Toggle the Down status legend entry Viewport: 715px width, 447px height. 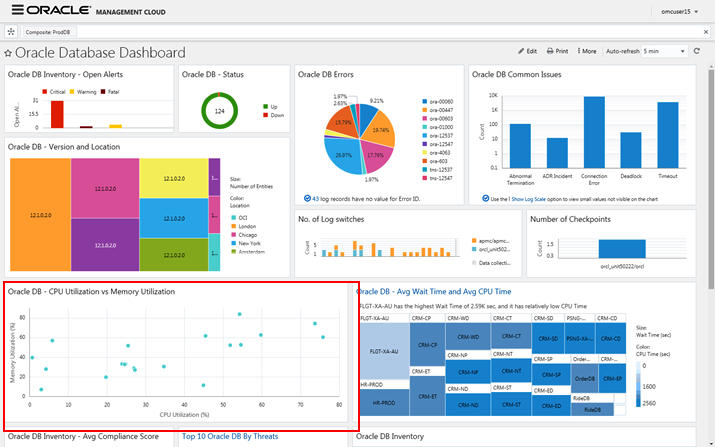[274, 115]
